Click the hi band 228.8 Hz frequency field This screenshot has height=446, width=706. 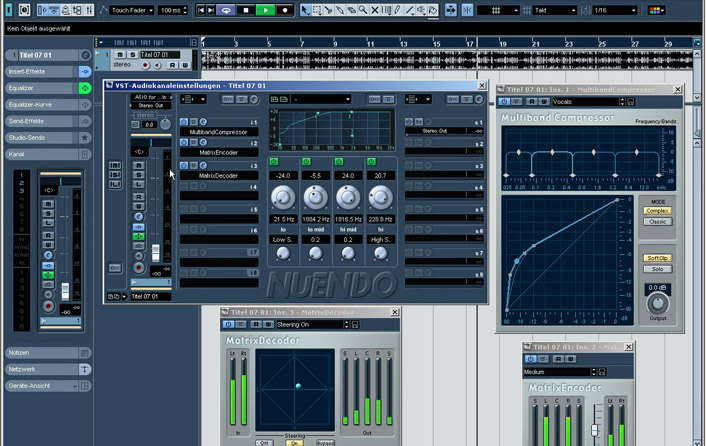click(x=380, y=219)
